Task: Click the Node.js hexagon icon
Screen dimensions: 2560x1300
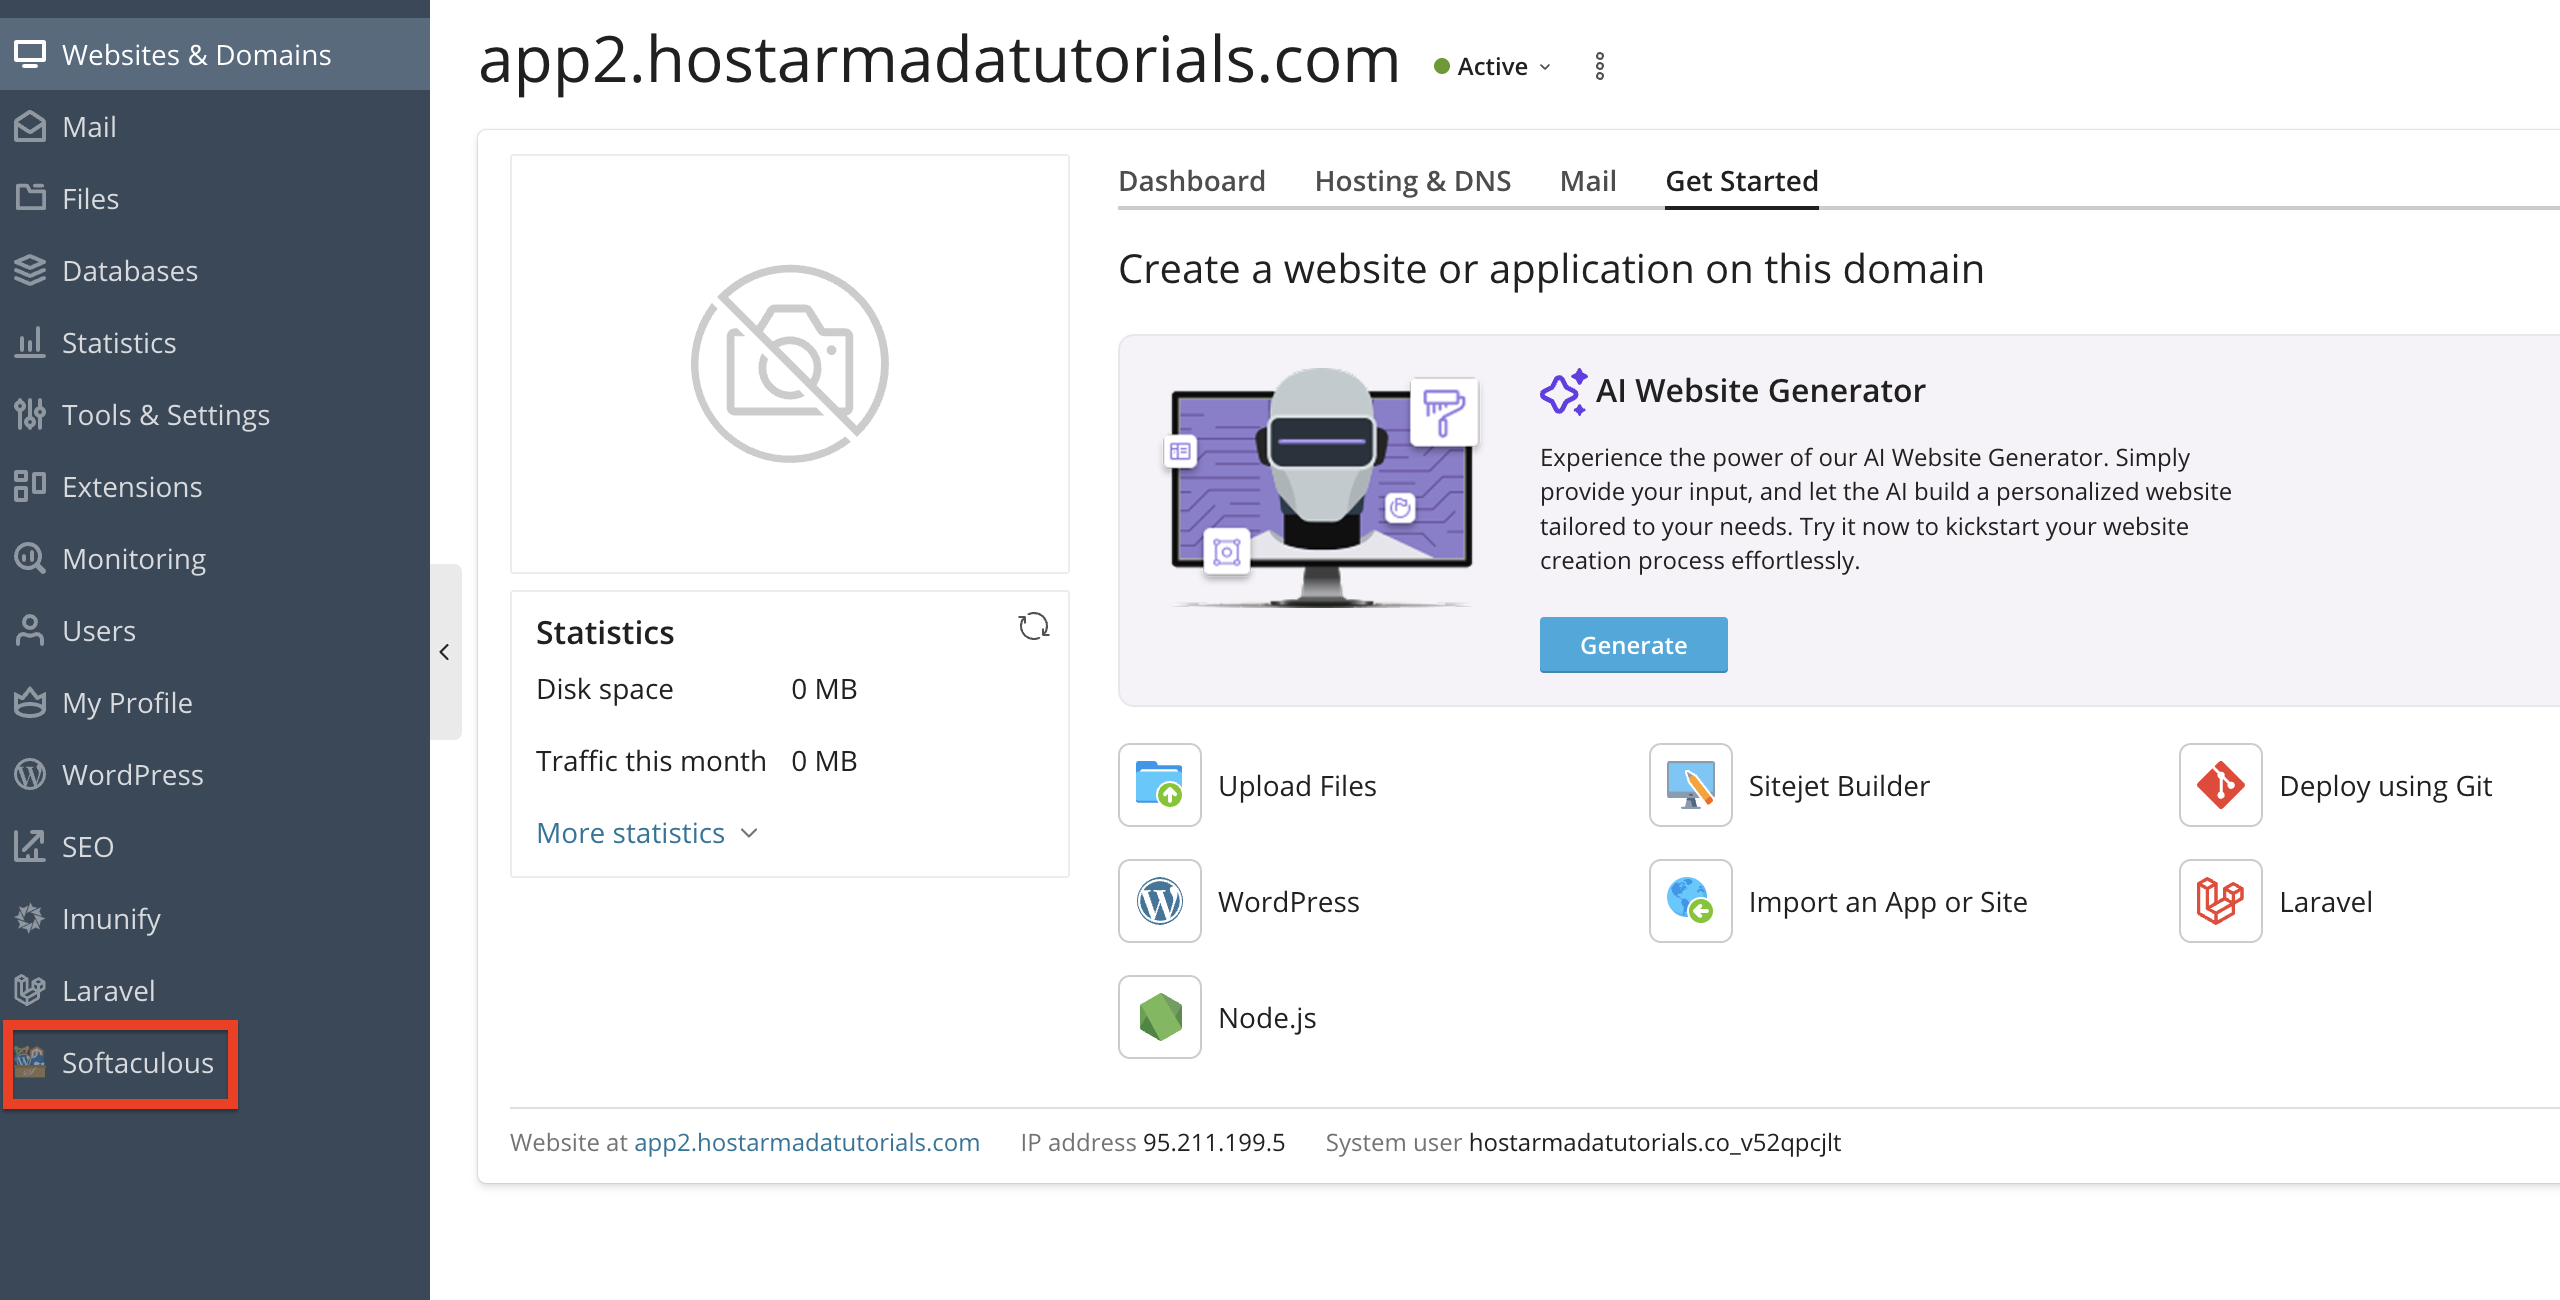Action: pyautogui.click(x=1160, y=1017)
